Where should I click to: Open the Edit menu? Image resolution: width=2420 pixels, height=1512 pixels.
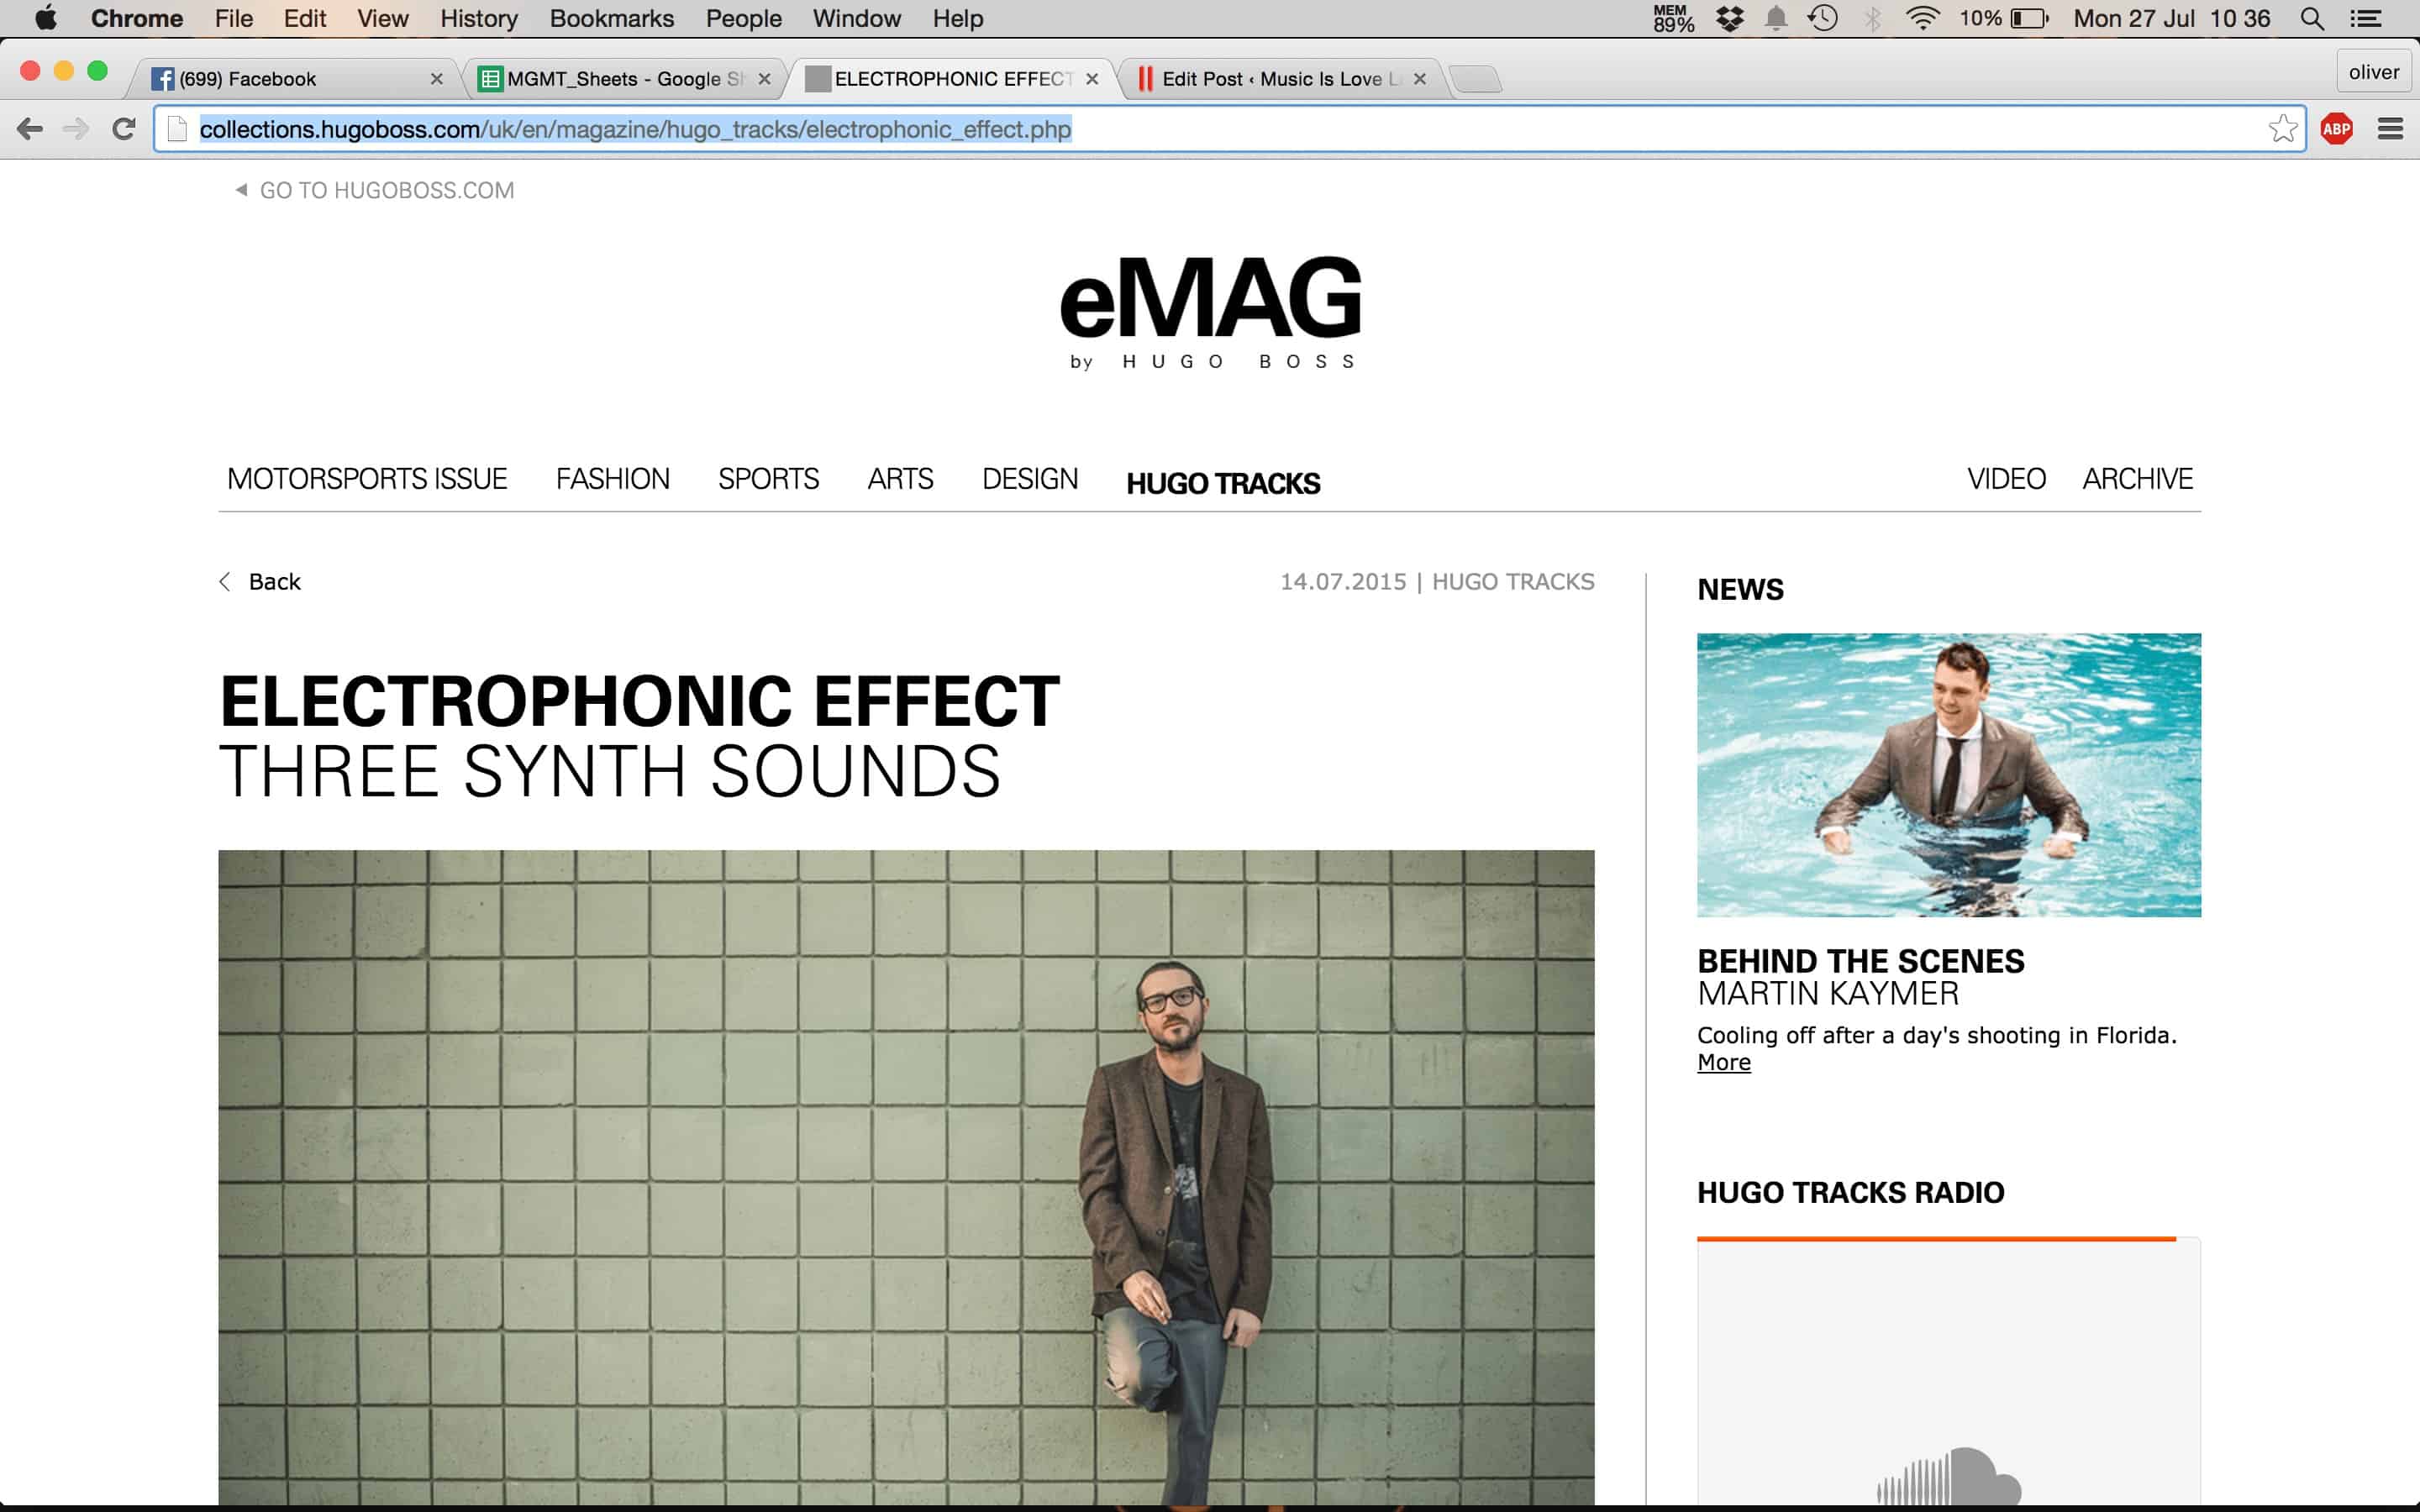click(x=305, y=18)
